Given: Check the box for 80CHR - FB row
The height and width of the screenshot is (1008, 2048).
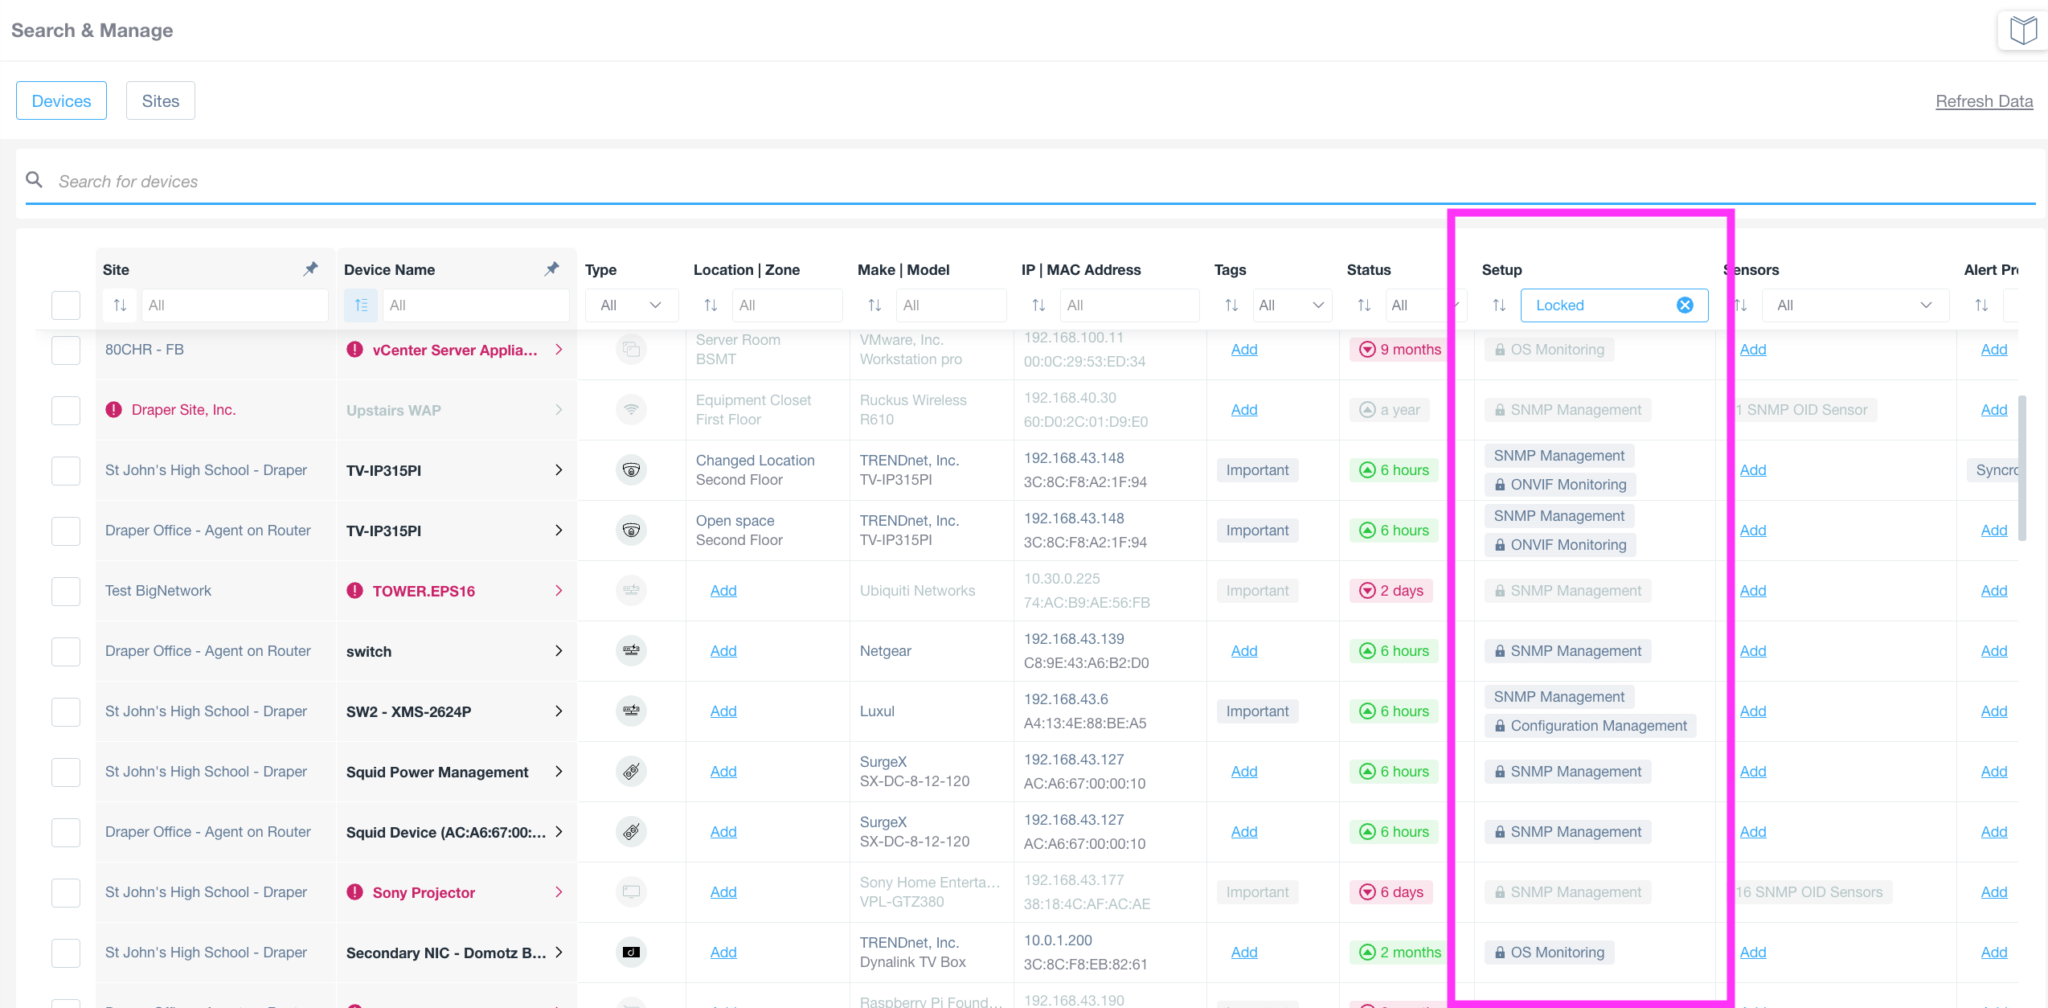Looking at the screenshot, I should point(66,350).
